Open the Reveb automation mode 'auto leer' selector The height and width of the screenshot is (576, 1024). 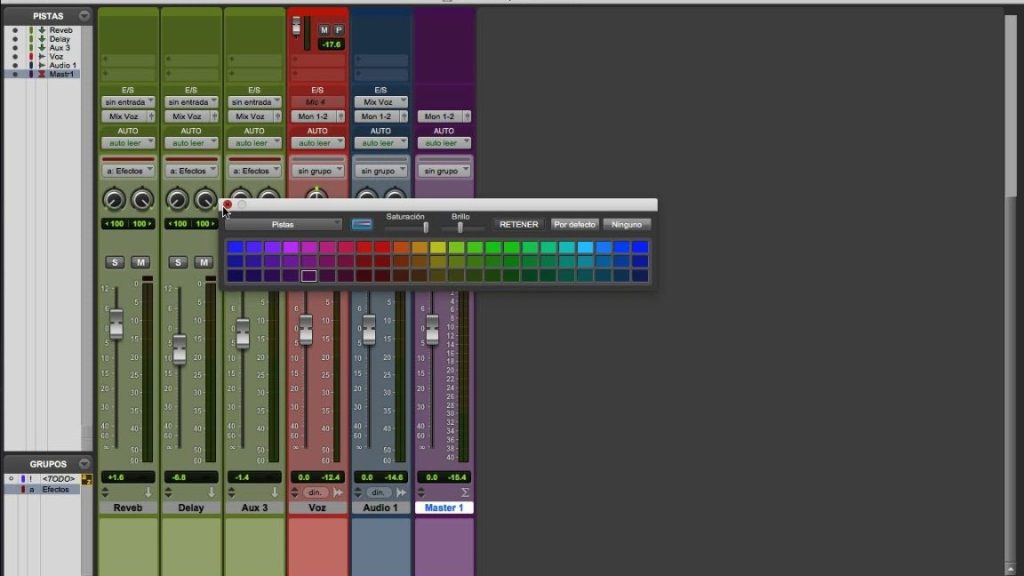point(128,143)
